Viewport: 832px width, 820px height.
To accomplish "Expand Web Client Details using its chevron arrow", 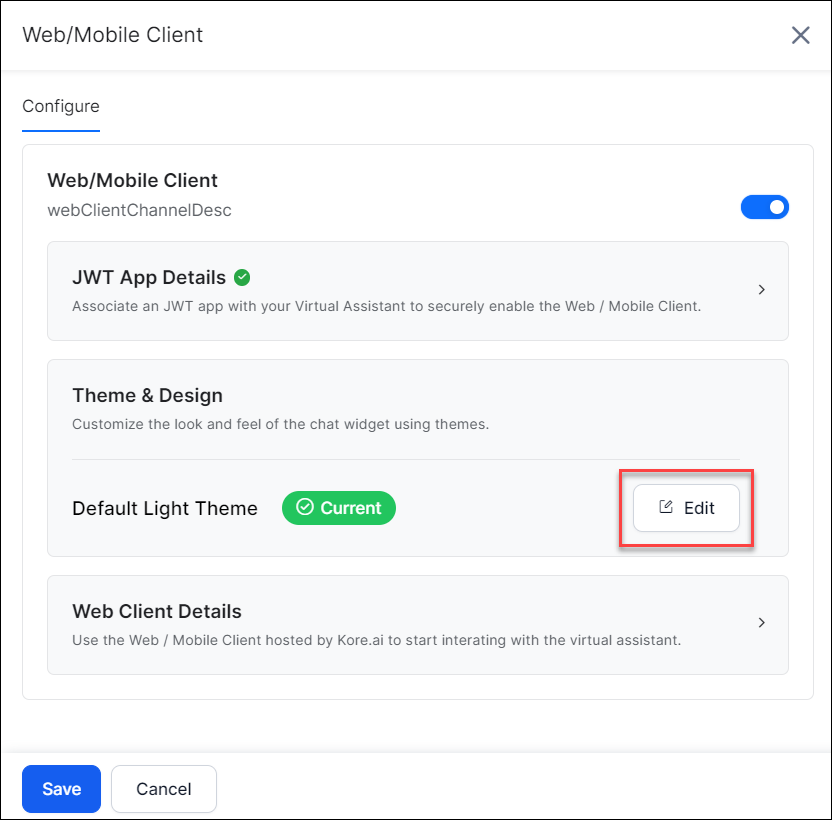I will 761,623.
